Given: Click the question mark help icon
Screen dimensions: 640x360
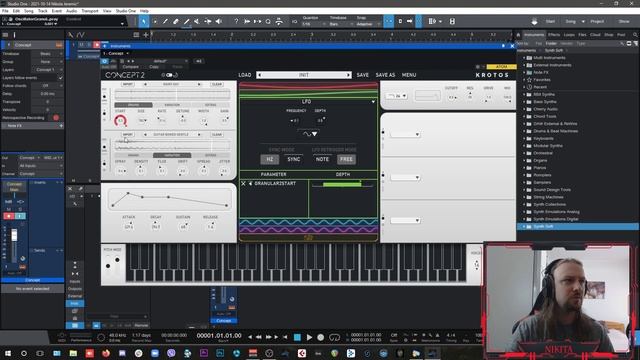Looking at the screenshot, I should coord(236,21).
